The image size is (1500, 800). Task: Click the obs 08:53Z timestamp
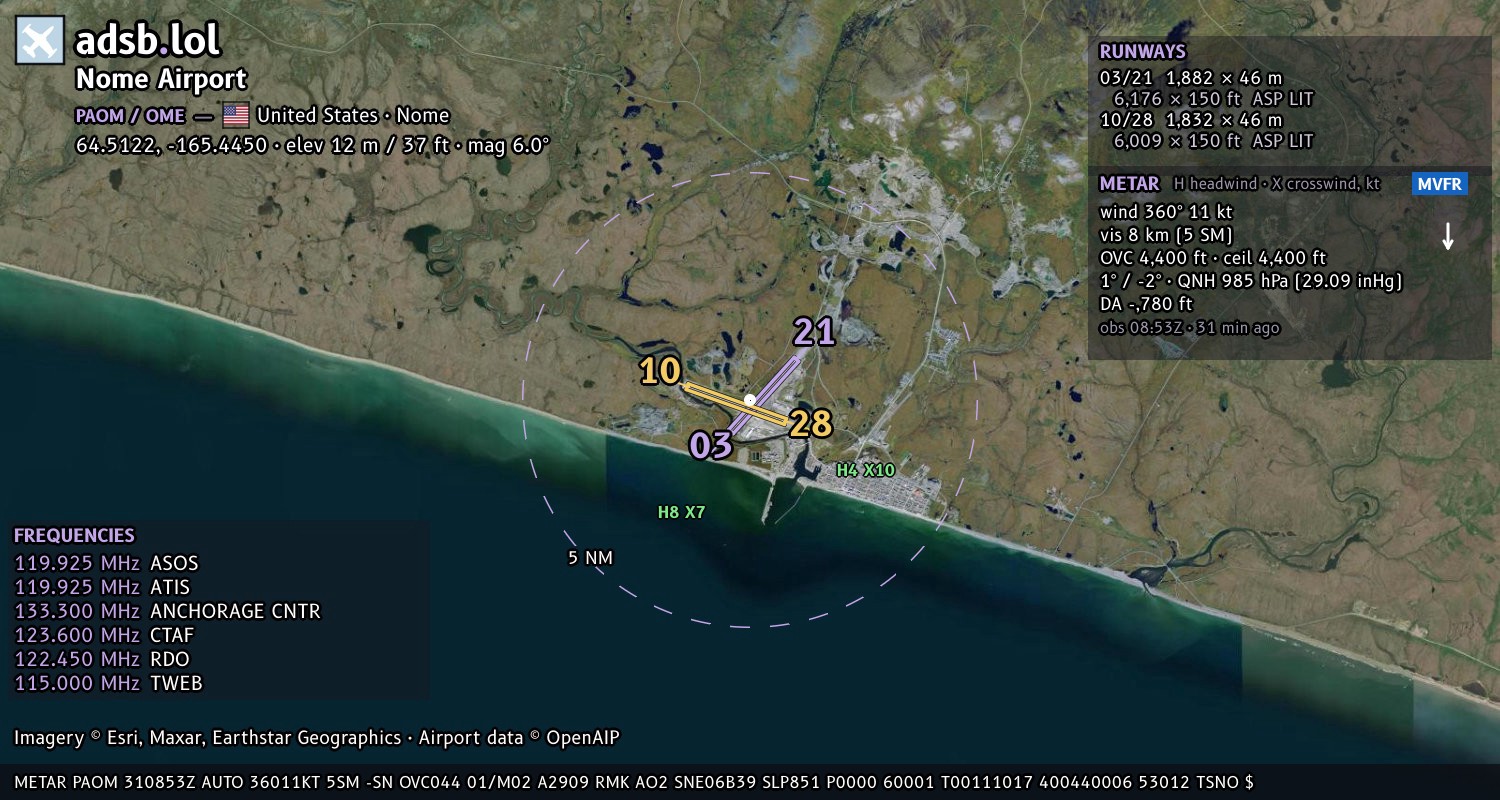[x=1189, y=327]
